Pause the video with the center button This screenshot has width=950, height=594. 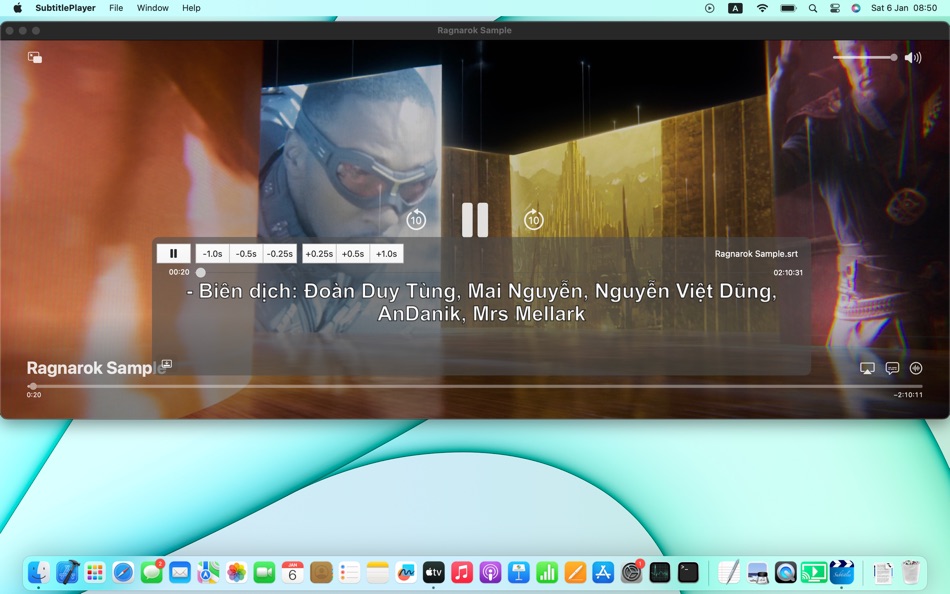tap(475, 218)
